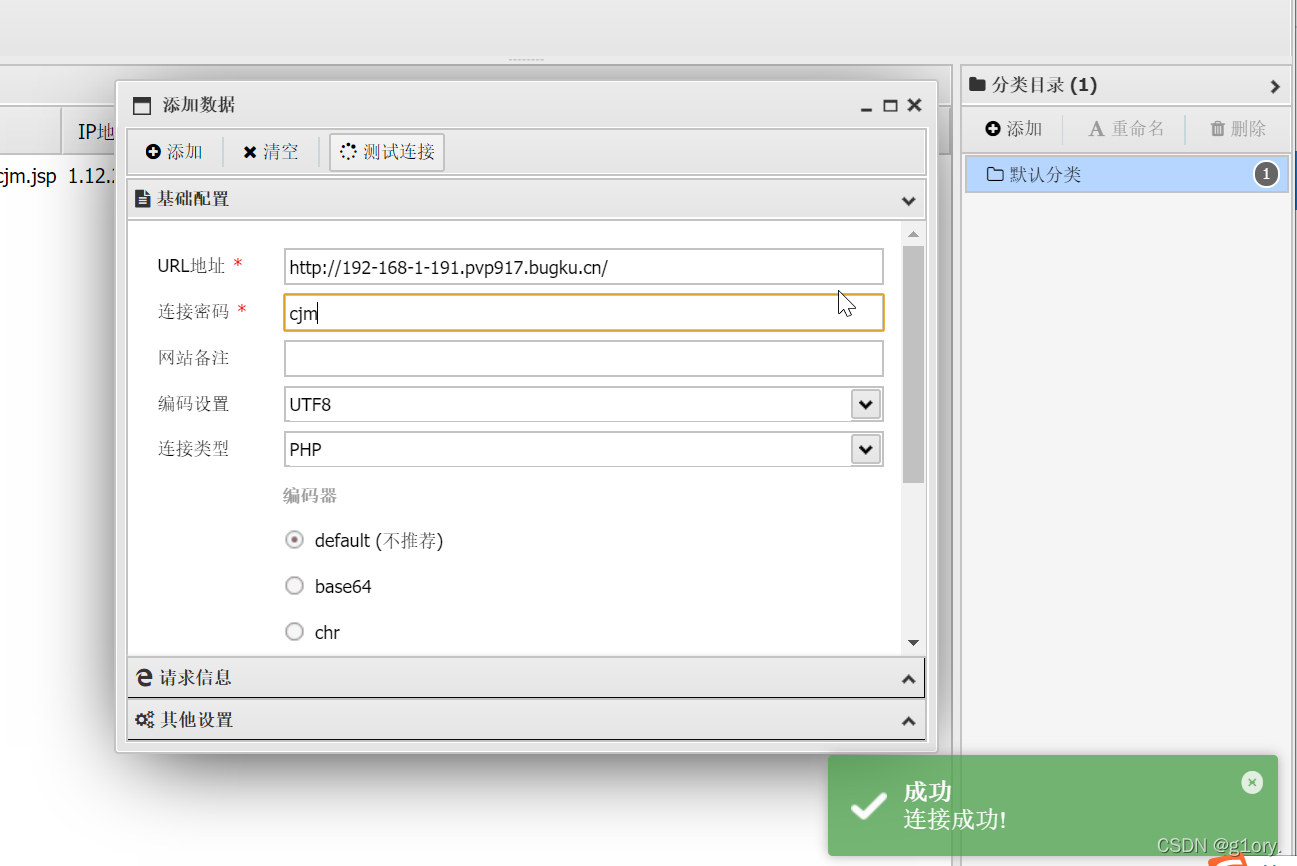This screenshot has height=866, width=1297.
Task: Click the window icon beside 添加数据 title
Action: click(142, 106)
